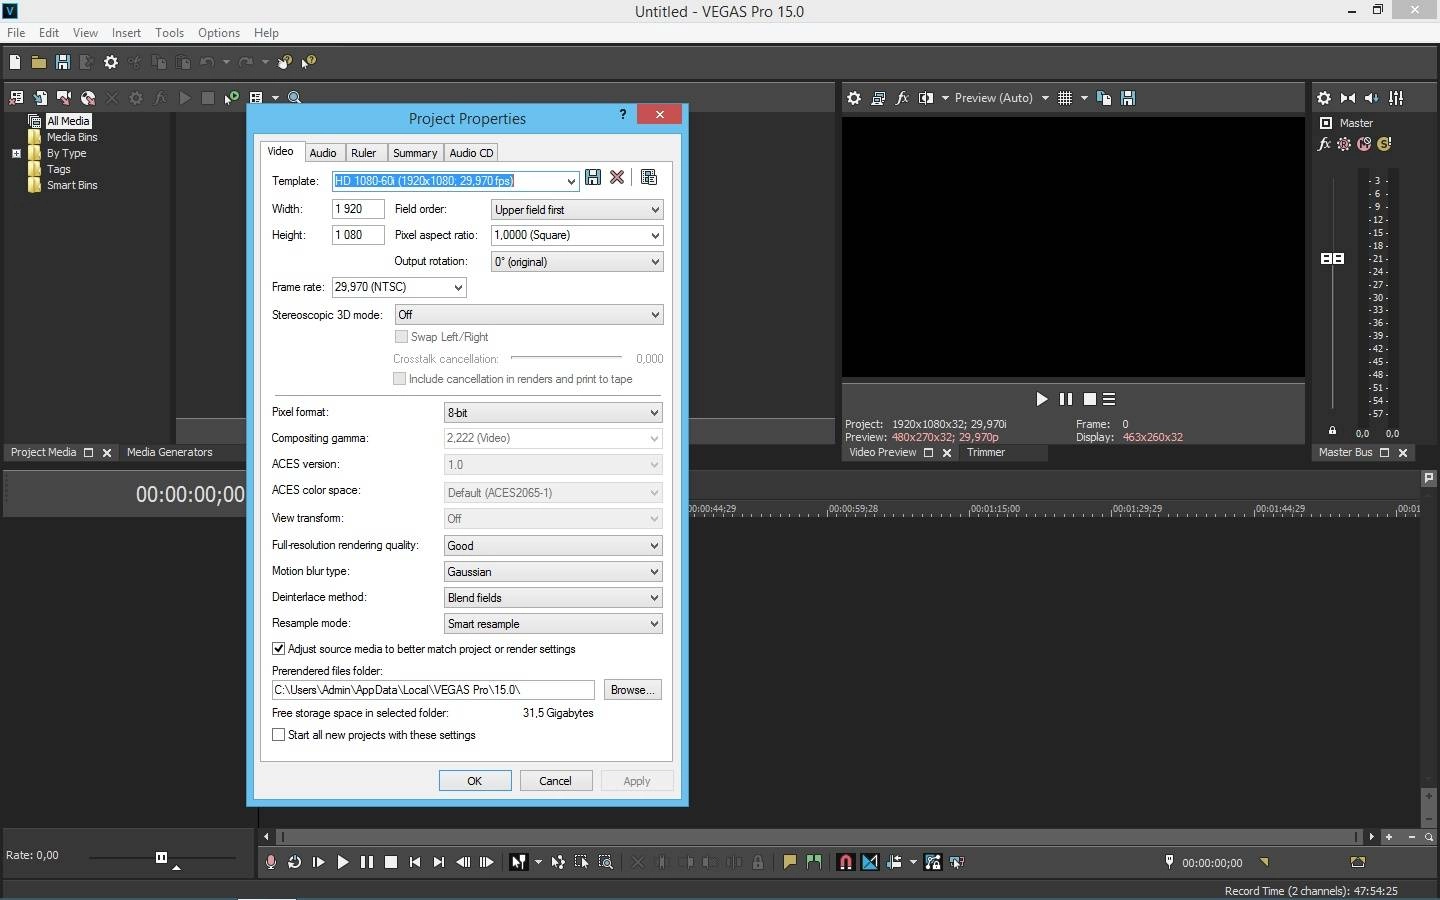Click the Import Media icon in Project Media

coord(40,98)
